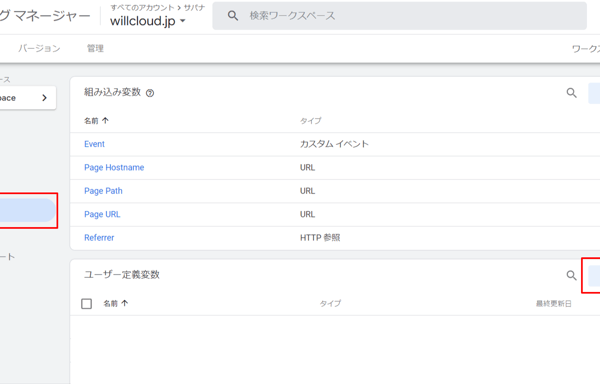Sort built-in variables by name arrow
Viewport: 600px width, 384px height.
pyautogui.click(x=105, y=120)
